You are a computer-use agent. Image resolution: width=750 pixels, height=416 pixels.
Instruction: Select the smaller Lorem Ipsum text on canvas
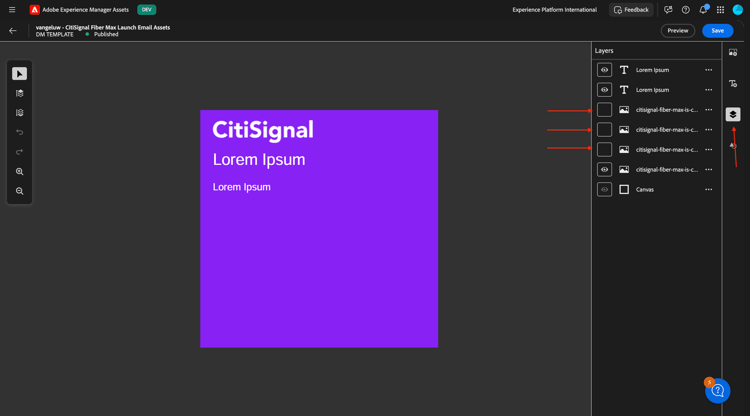(x=242, y=187)
